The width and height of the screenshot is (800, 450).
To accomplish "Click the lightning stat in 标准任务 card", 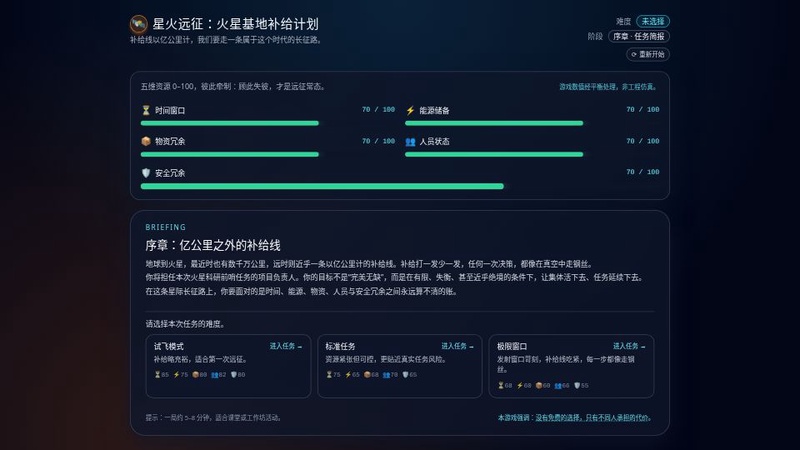I will pos(352,374).
